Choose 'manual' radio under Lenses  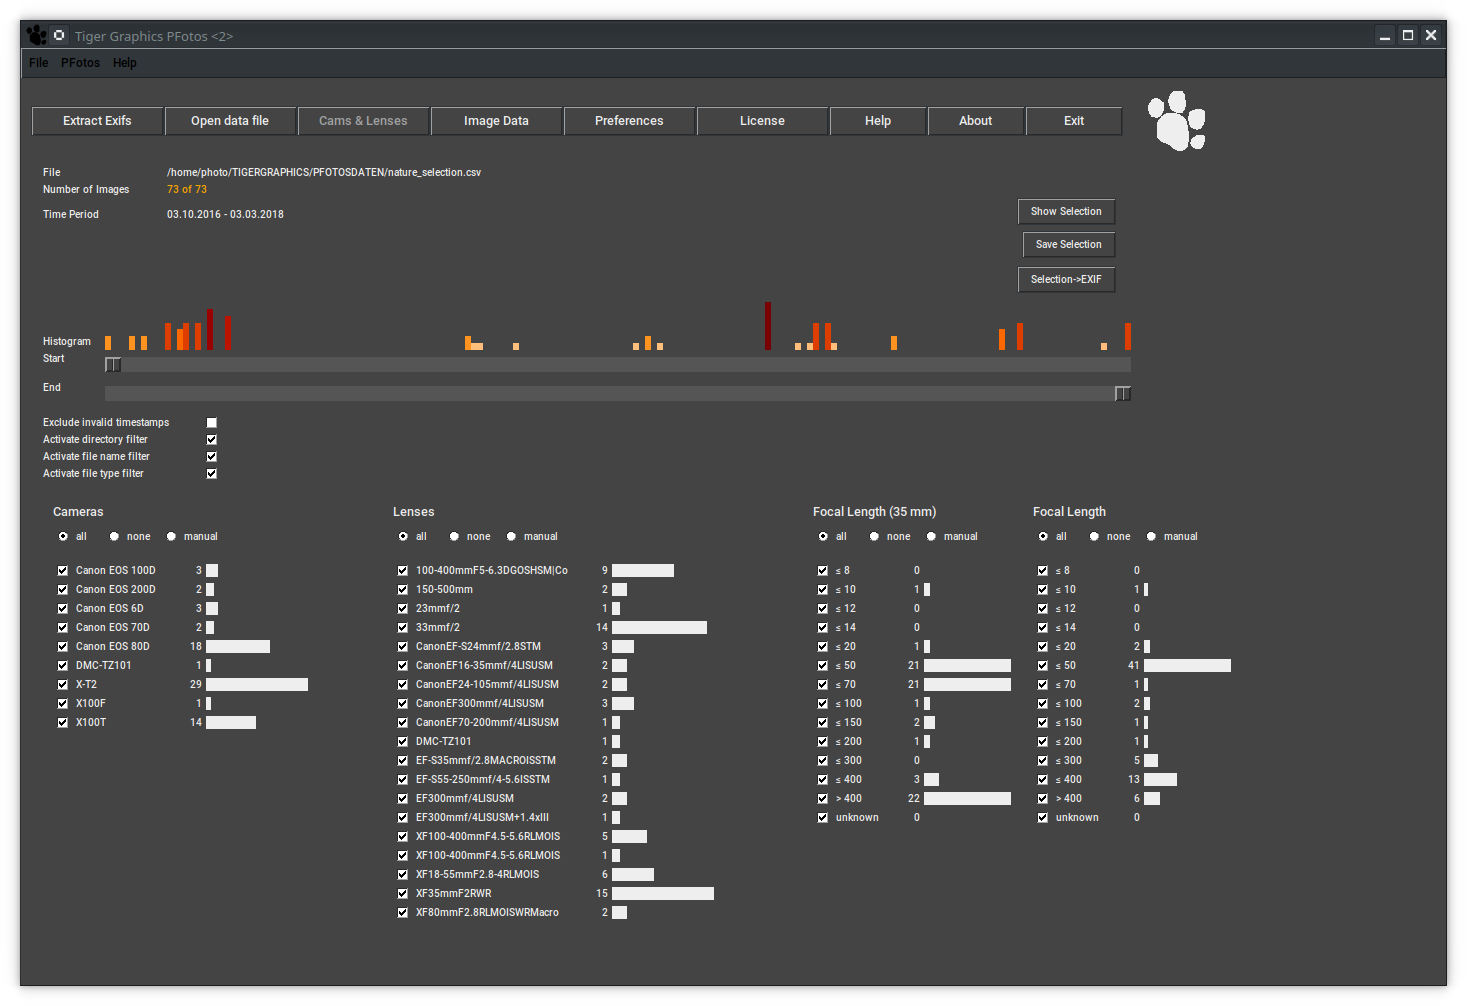click(512, 537)
